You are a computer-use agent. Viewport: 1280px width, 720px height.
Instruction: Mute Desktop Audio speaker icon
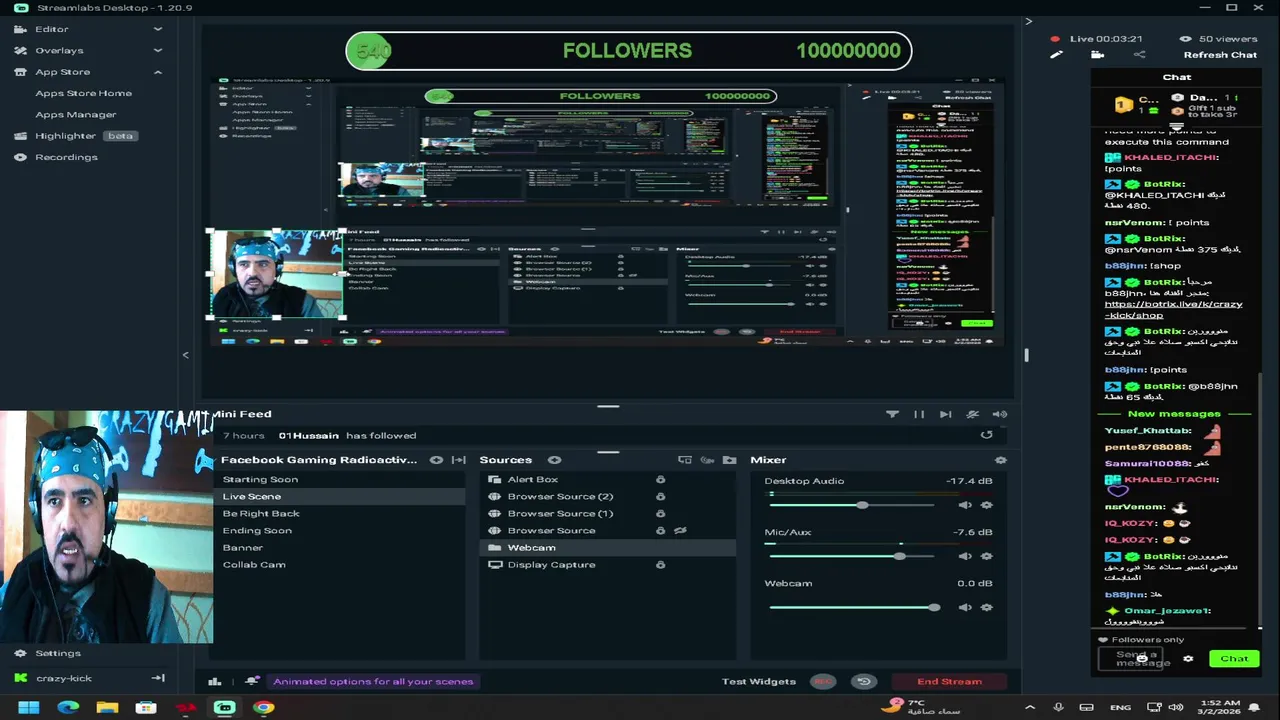point(964,505)
